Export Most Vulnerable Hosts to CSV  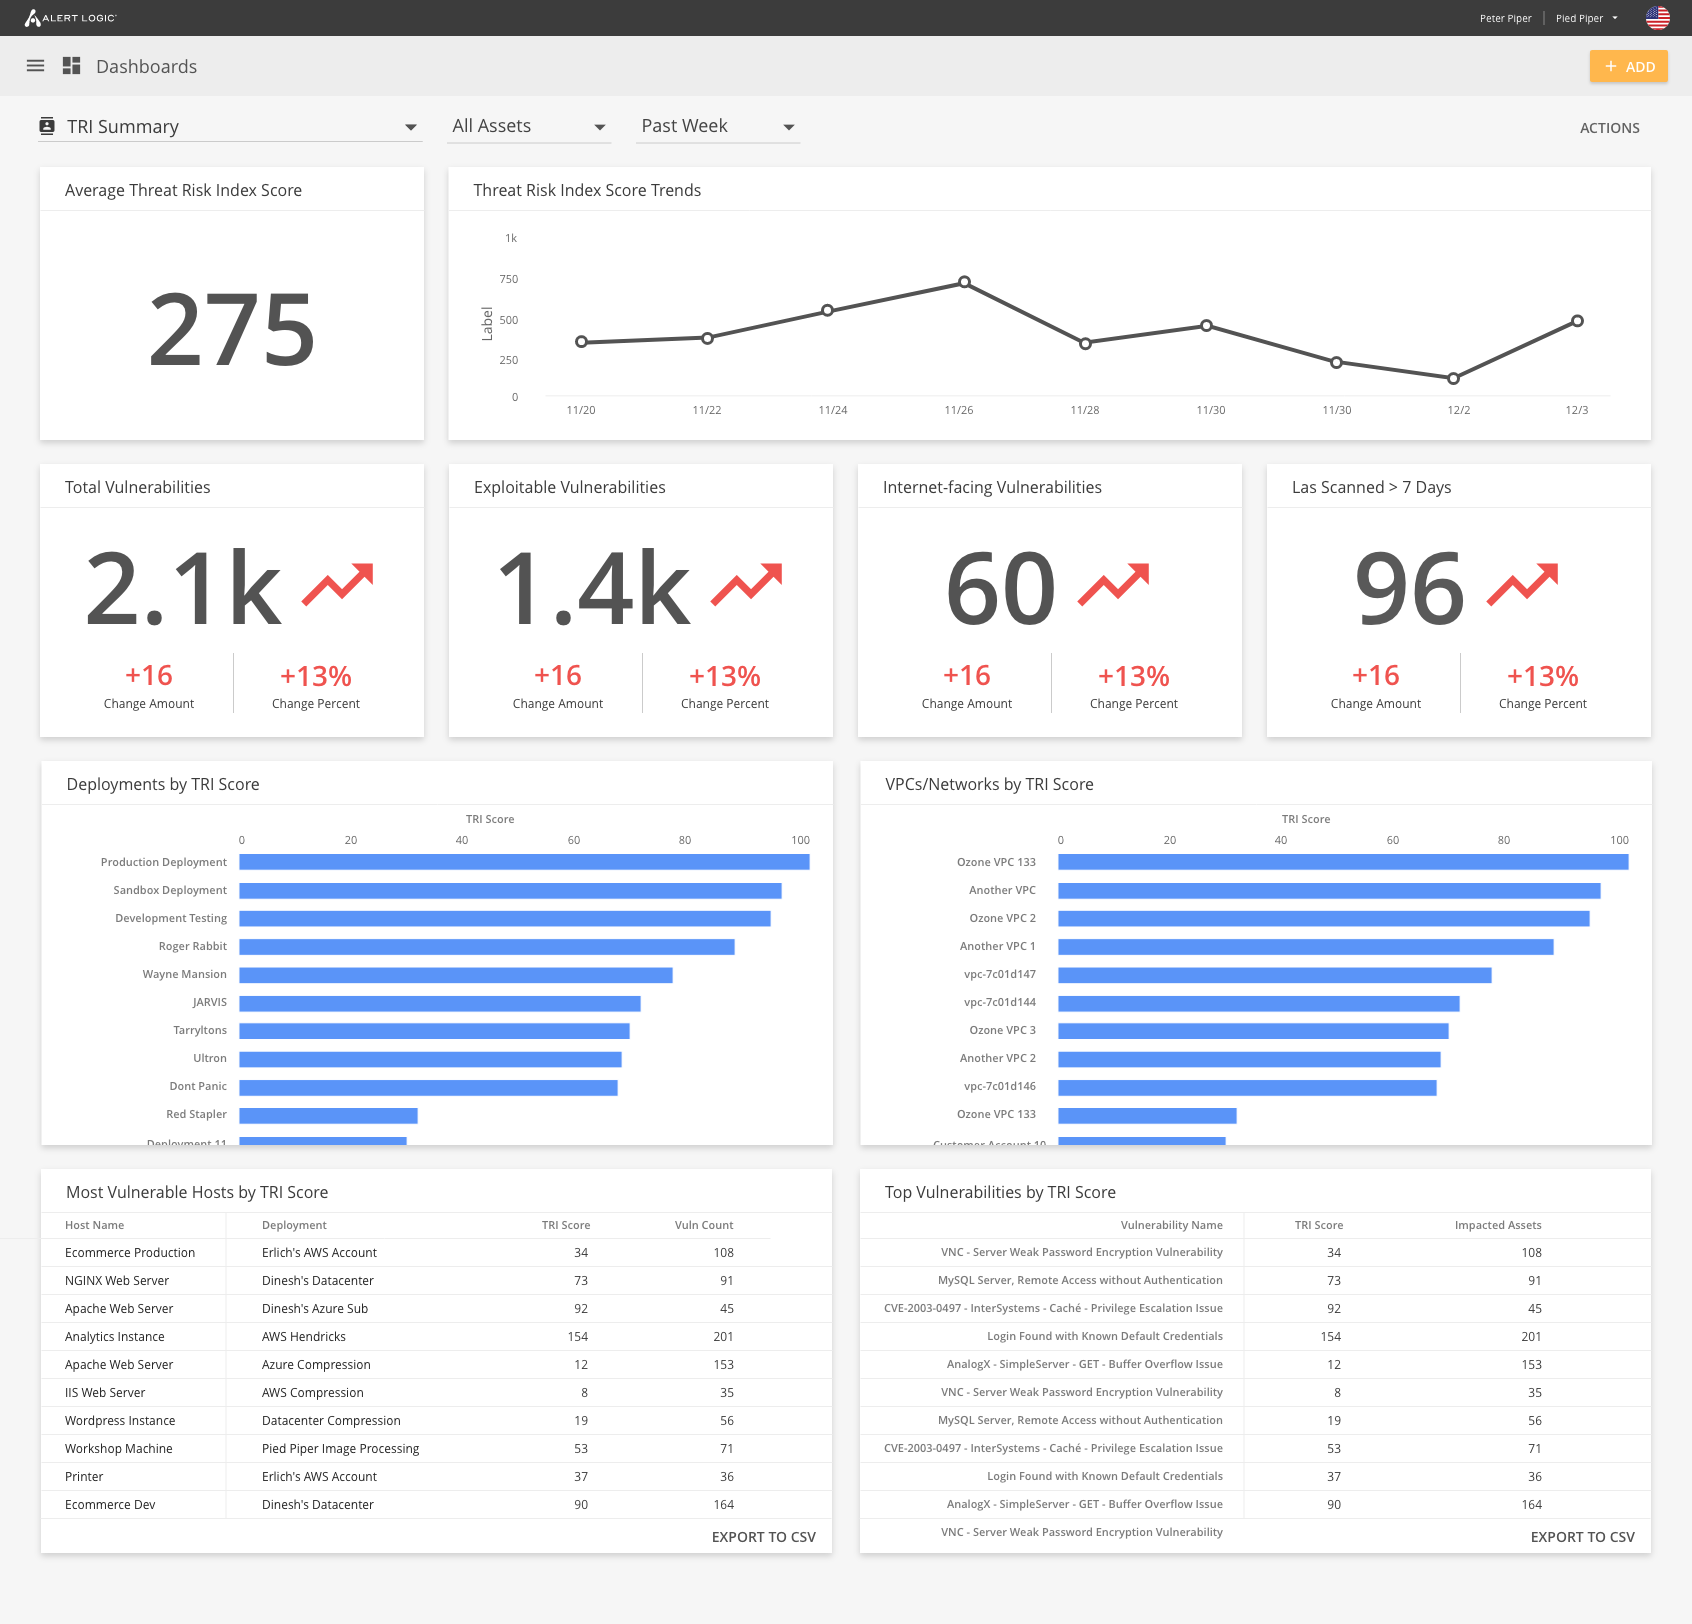(763, 1537)
